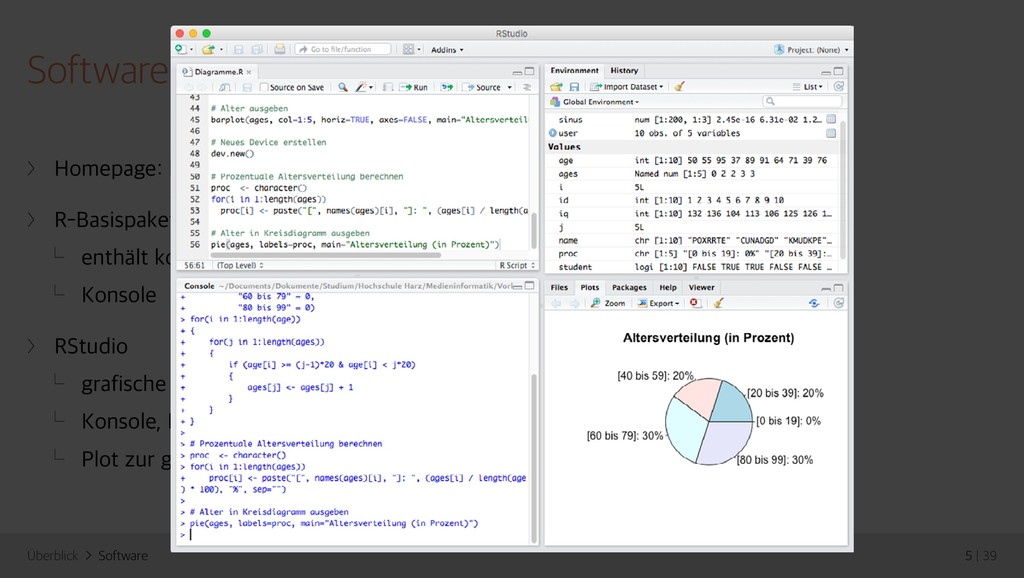Open the Project: (None) menu

pos(812,50)
